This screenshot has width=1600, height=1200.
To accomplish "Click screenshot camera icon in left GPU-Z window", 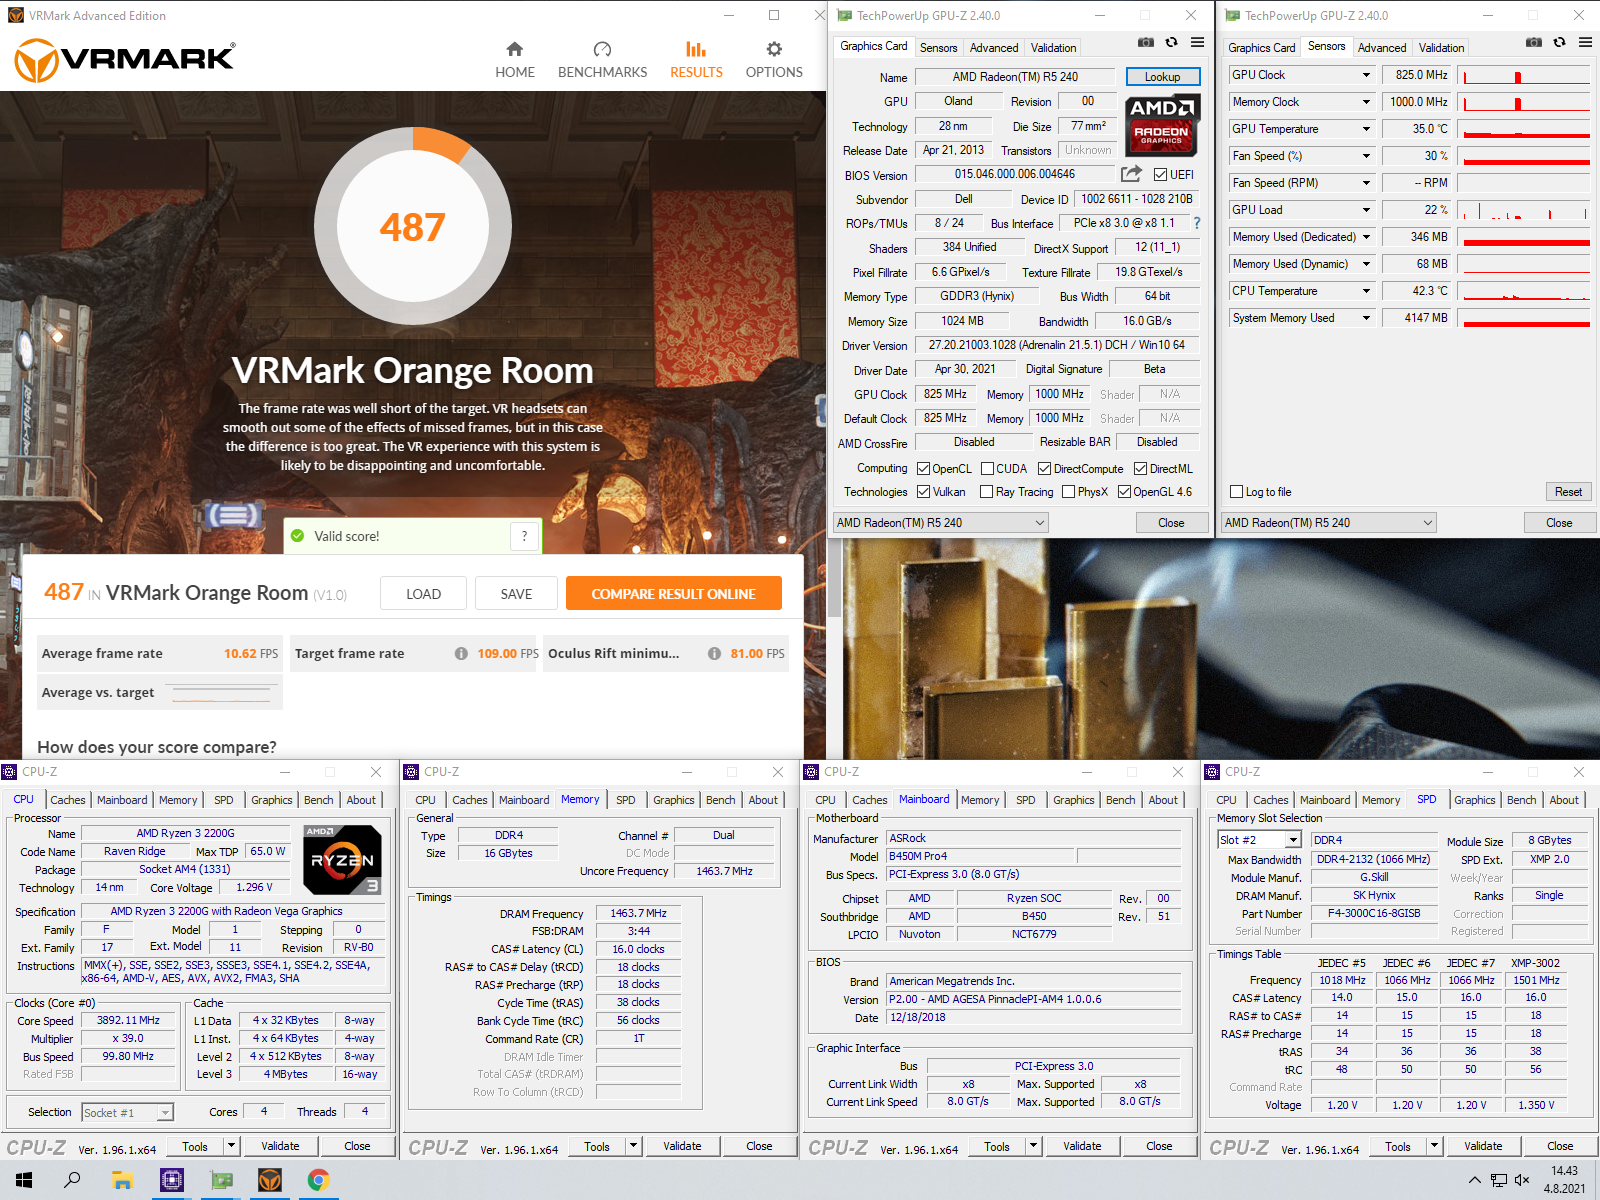I will click(x=1146, y=43).
